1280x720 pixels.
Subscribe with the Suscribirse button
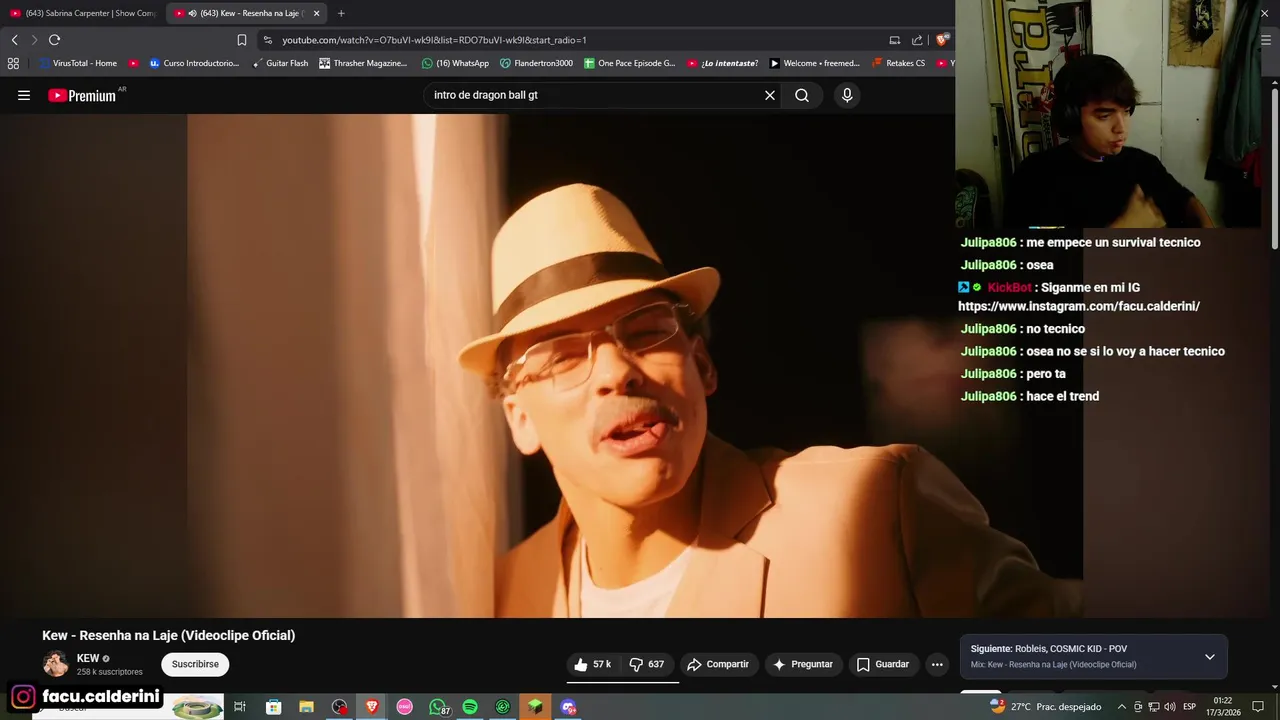point(195,664)
